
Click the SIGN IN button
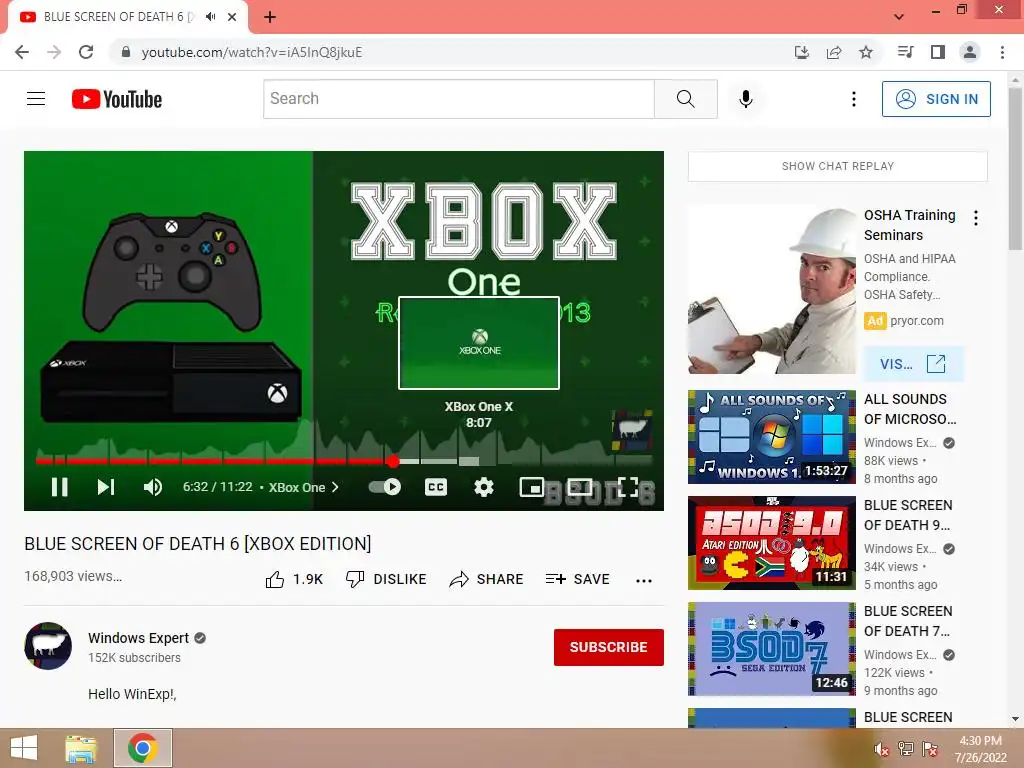point(936,99)
